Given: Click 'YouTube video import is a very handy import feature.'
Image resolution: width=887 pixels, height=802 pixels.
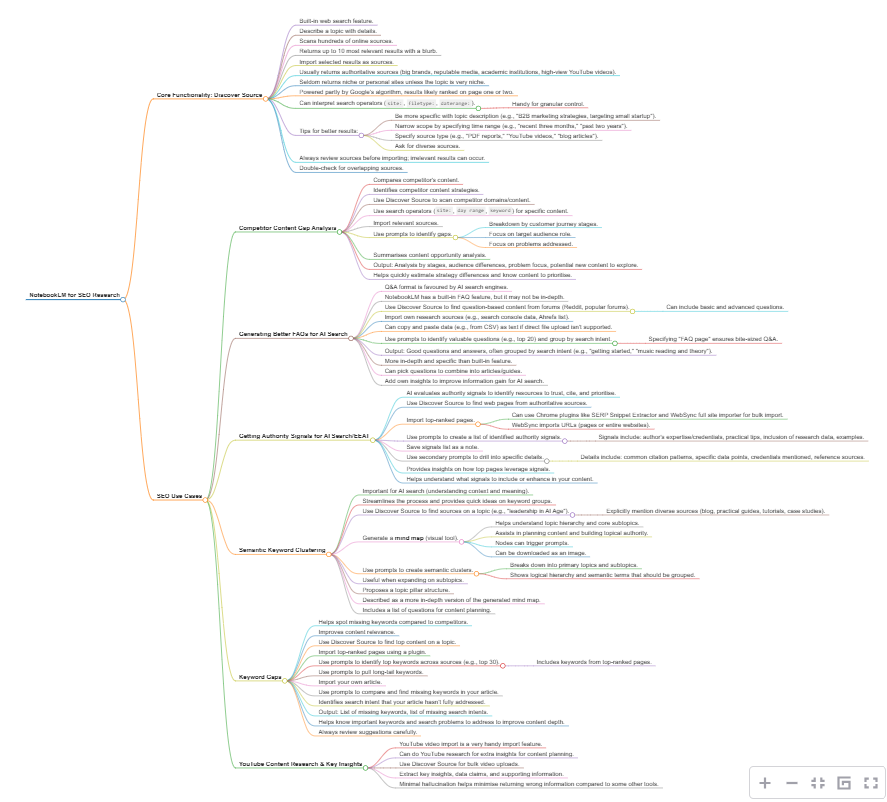Looking at the screenshot, I should point(470,744).
